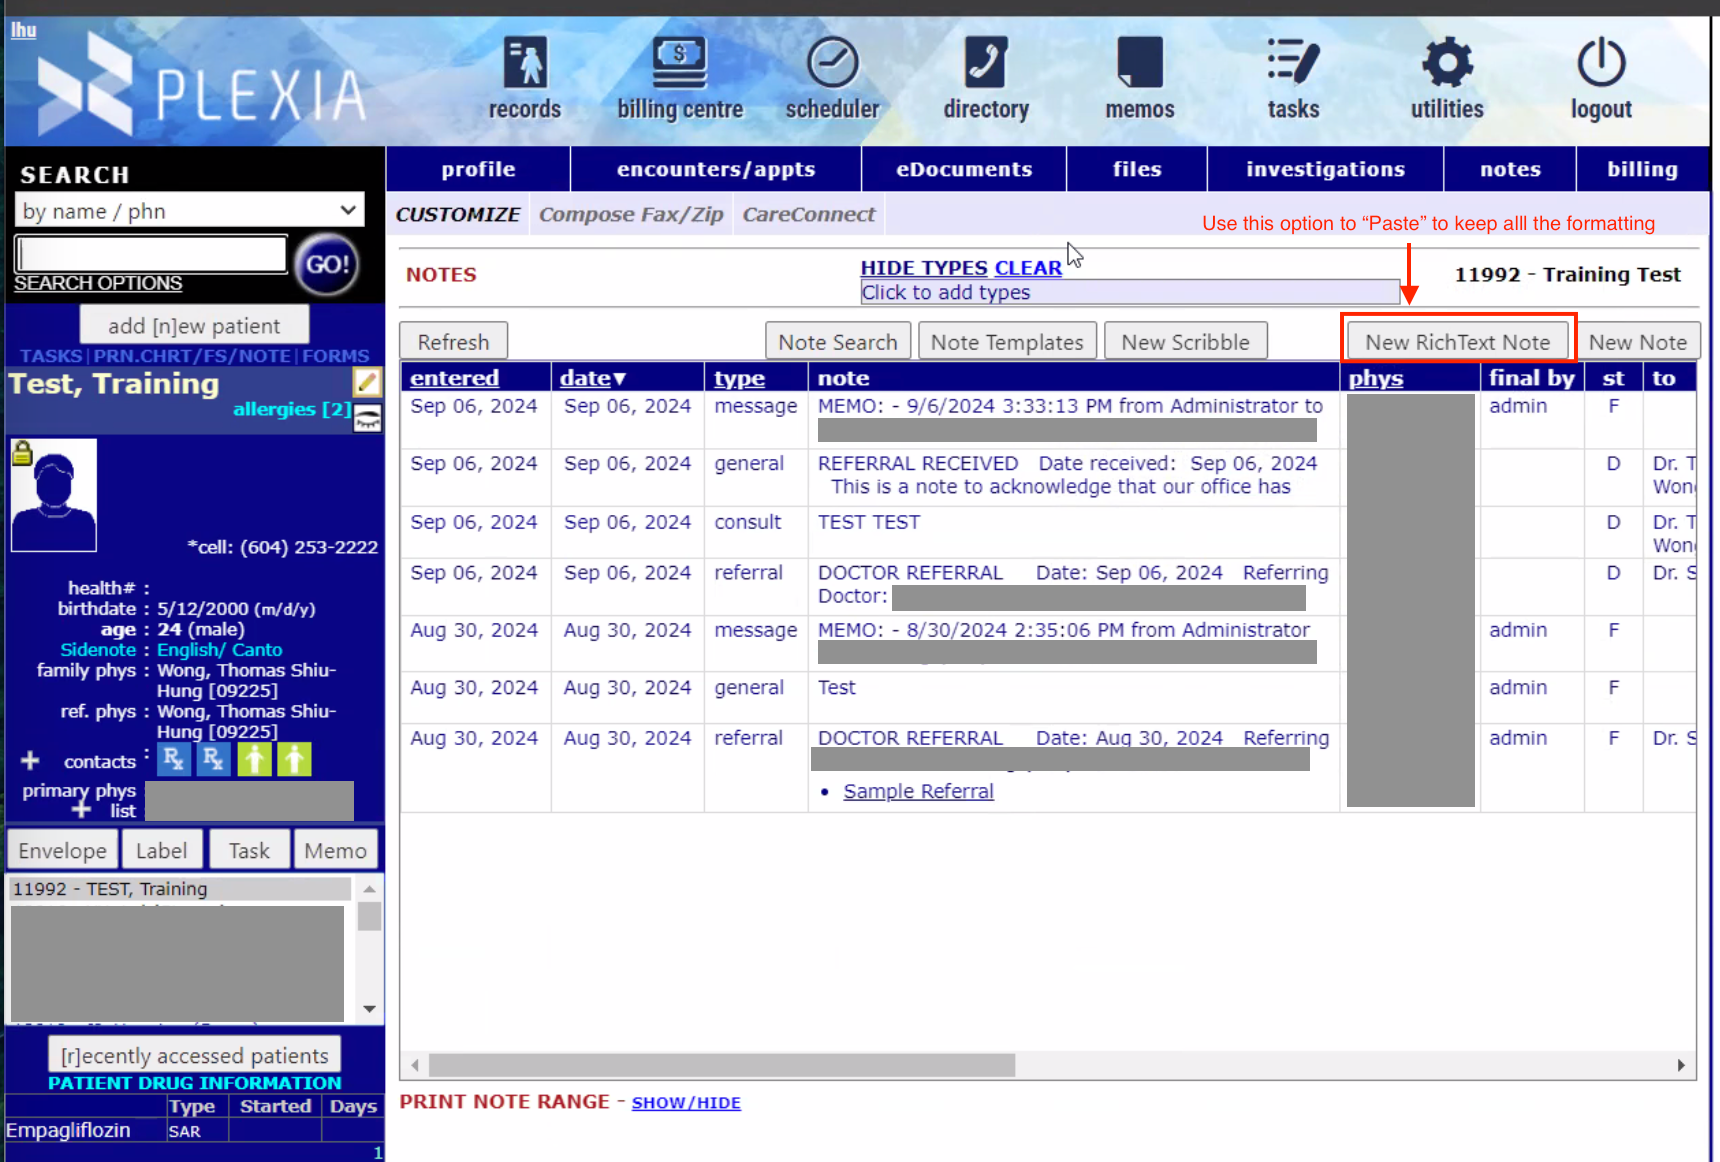Switch to notes tab

(x=1510, y=169)
